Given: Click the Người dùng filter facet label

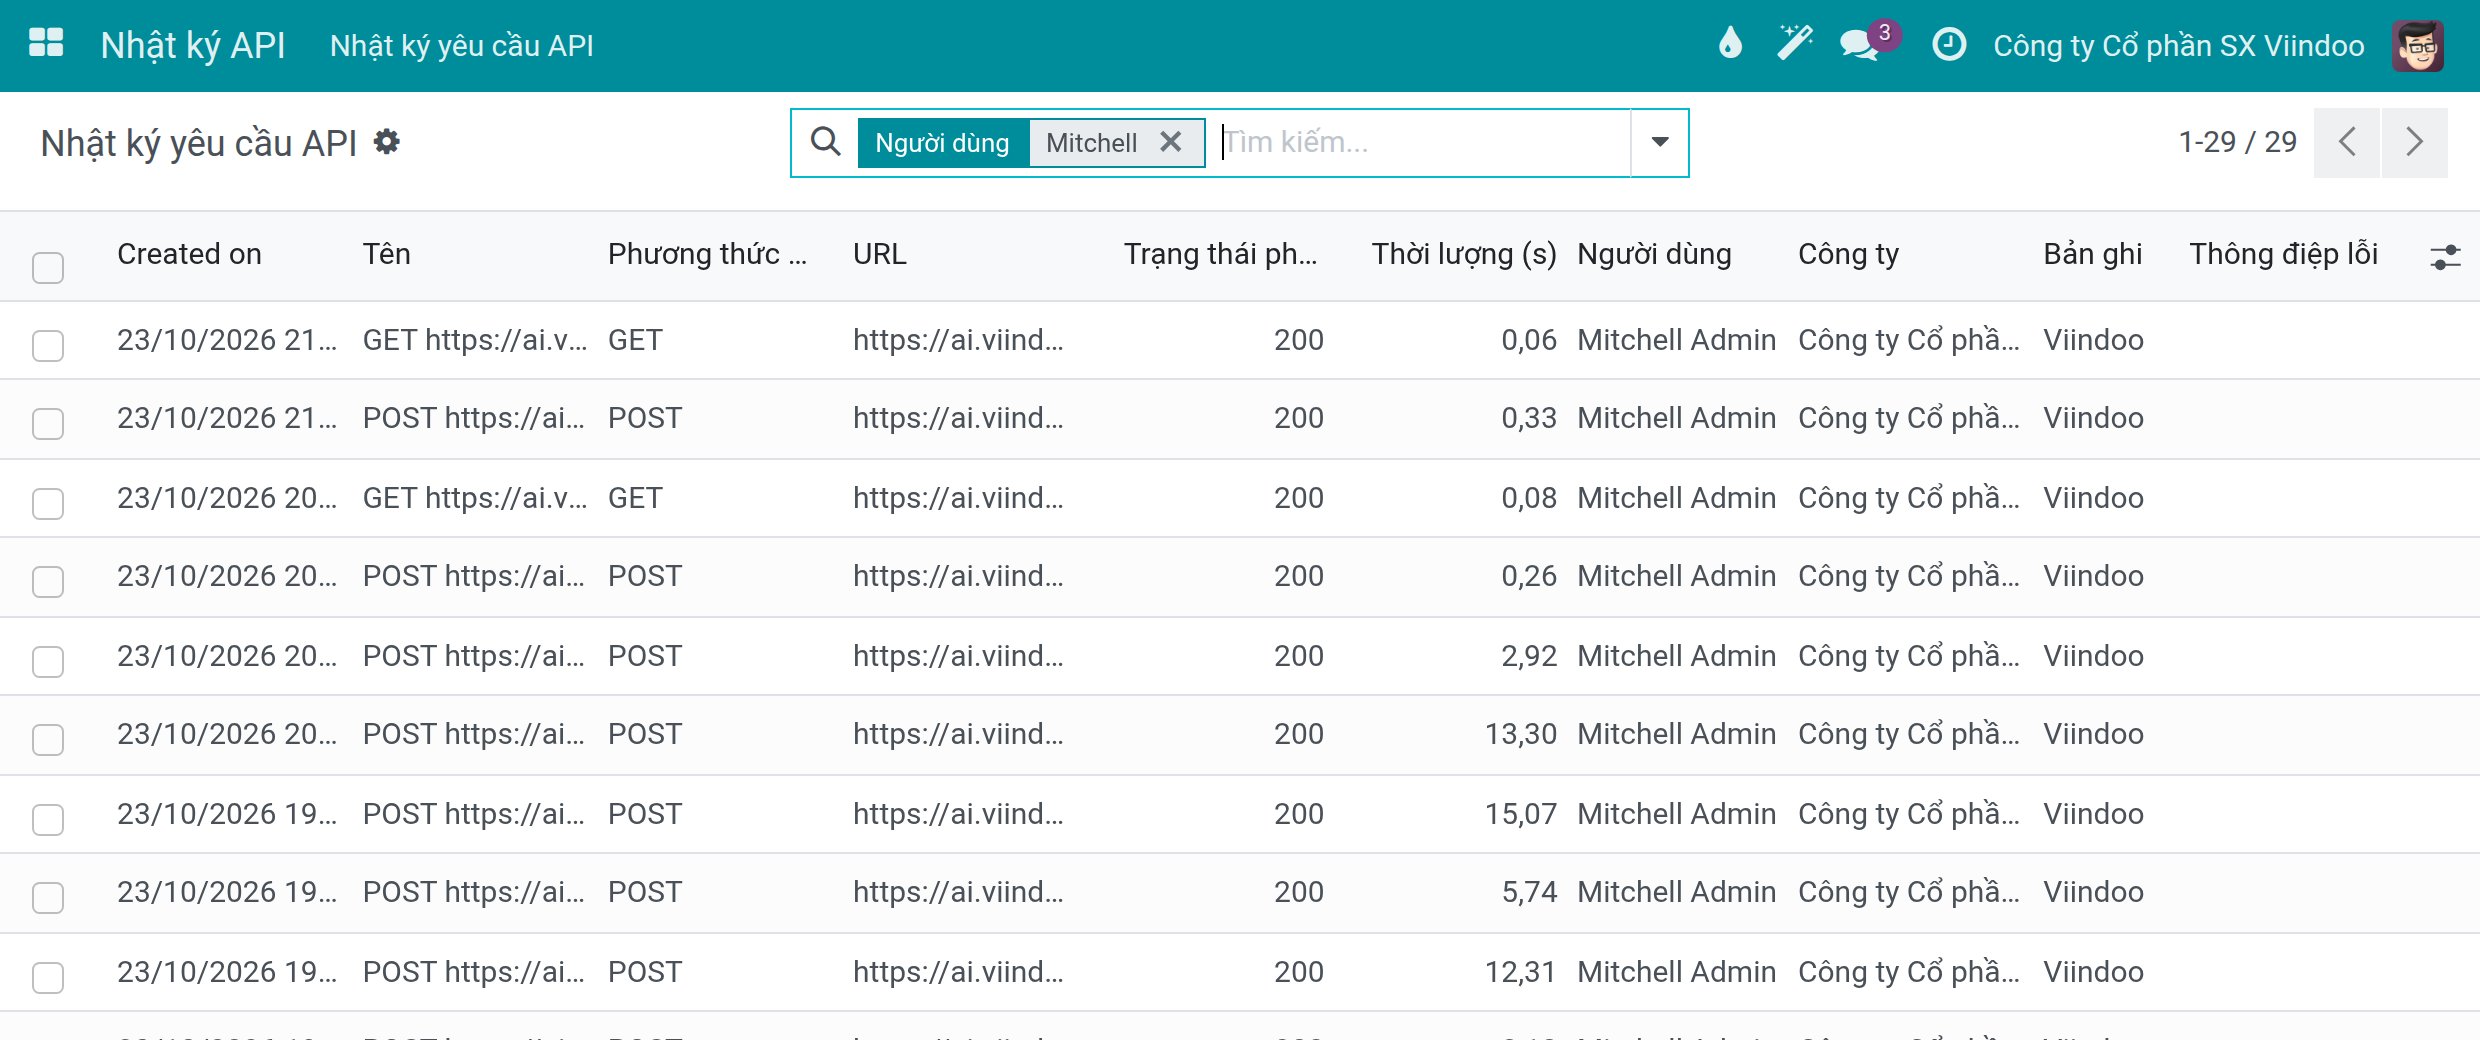Looking at the screenshot, I should coord(942,143).
